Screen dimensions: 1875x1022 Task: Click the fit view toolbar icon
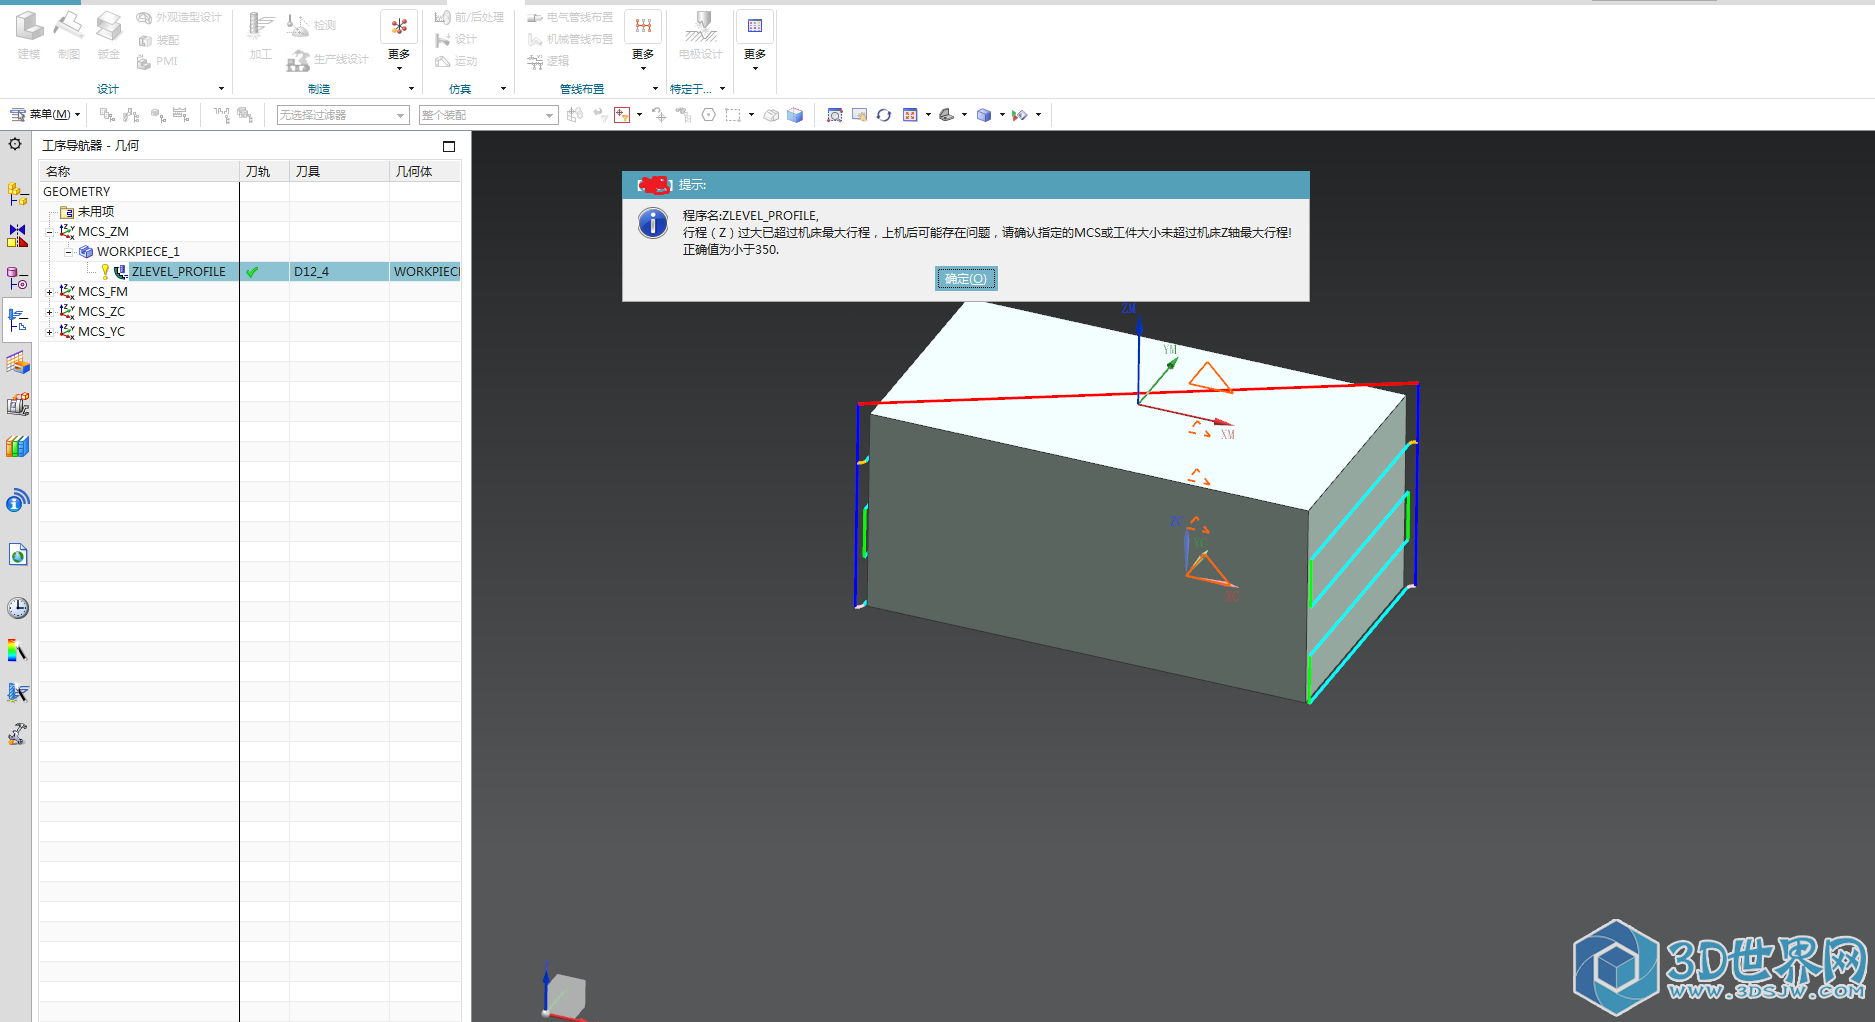click(834, 115)
